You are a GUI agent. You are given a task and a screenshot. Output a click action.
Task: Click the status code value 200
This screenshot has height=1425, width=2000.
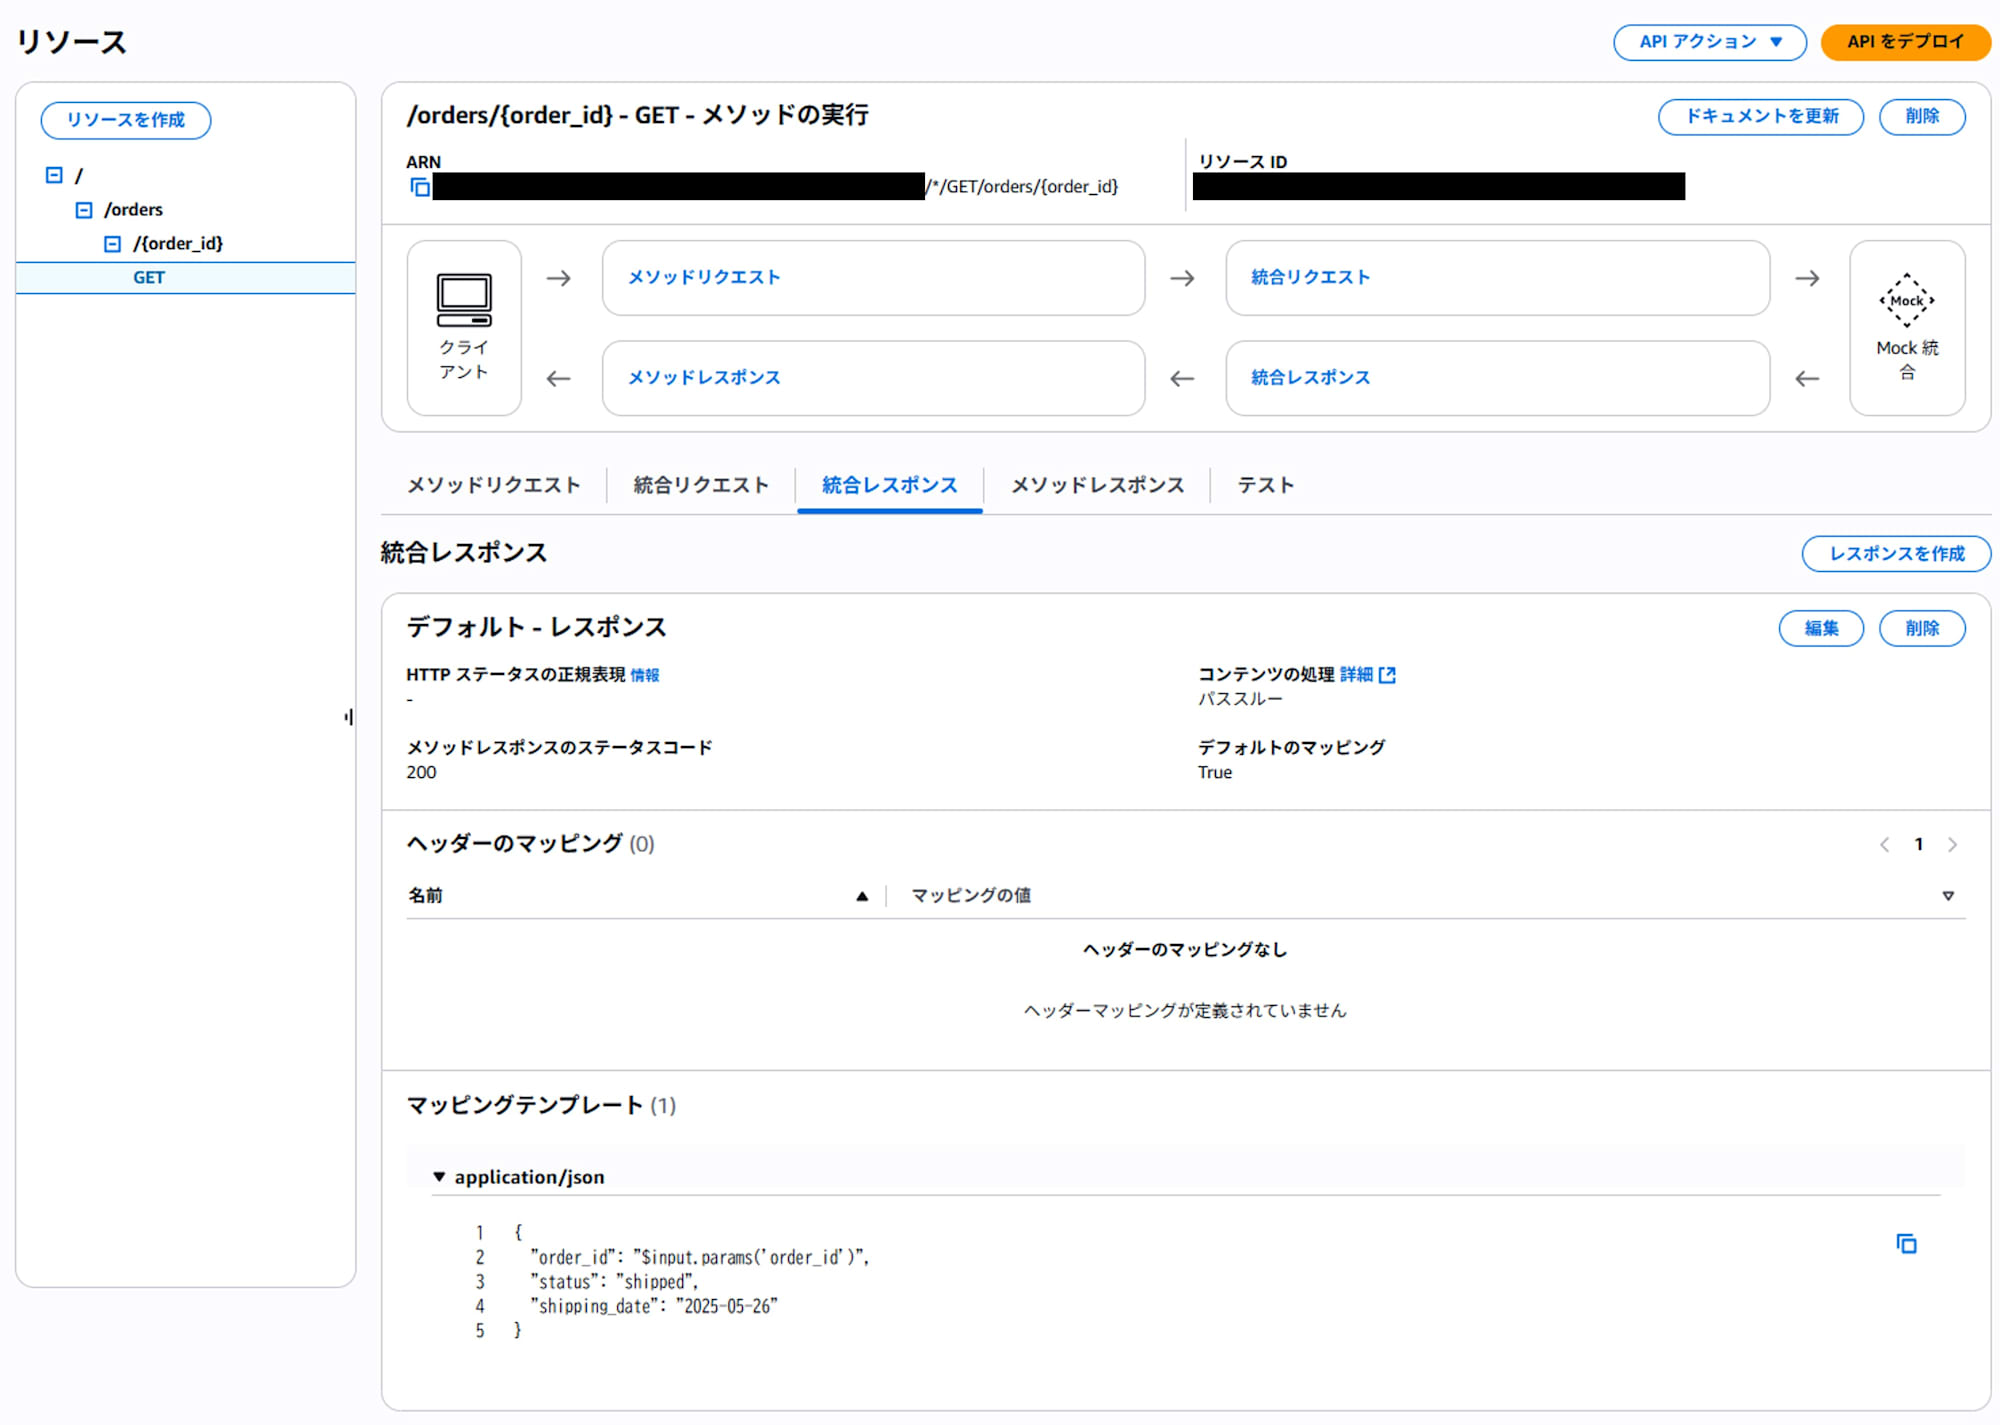click(421, 773)
